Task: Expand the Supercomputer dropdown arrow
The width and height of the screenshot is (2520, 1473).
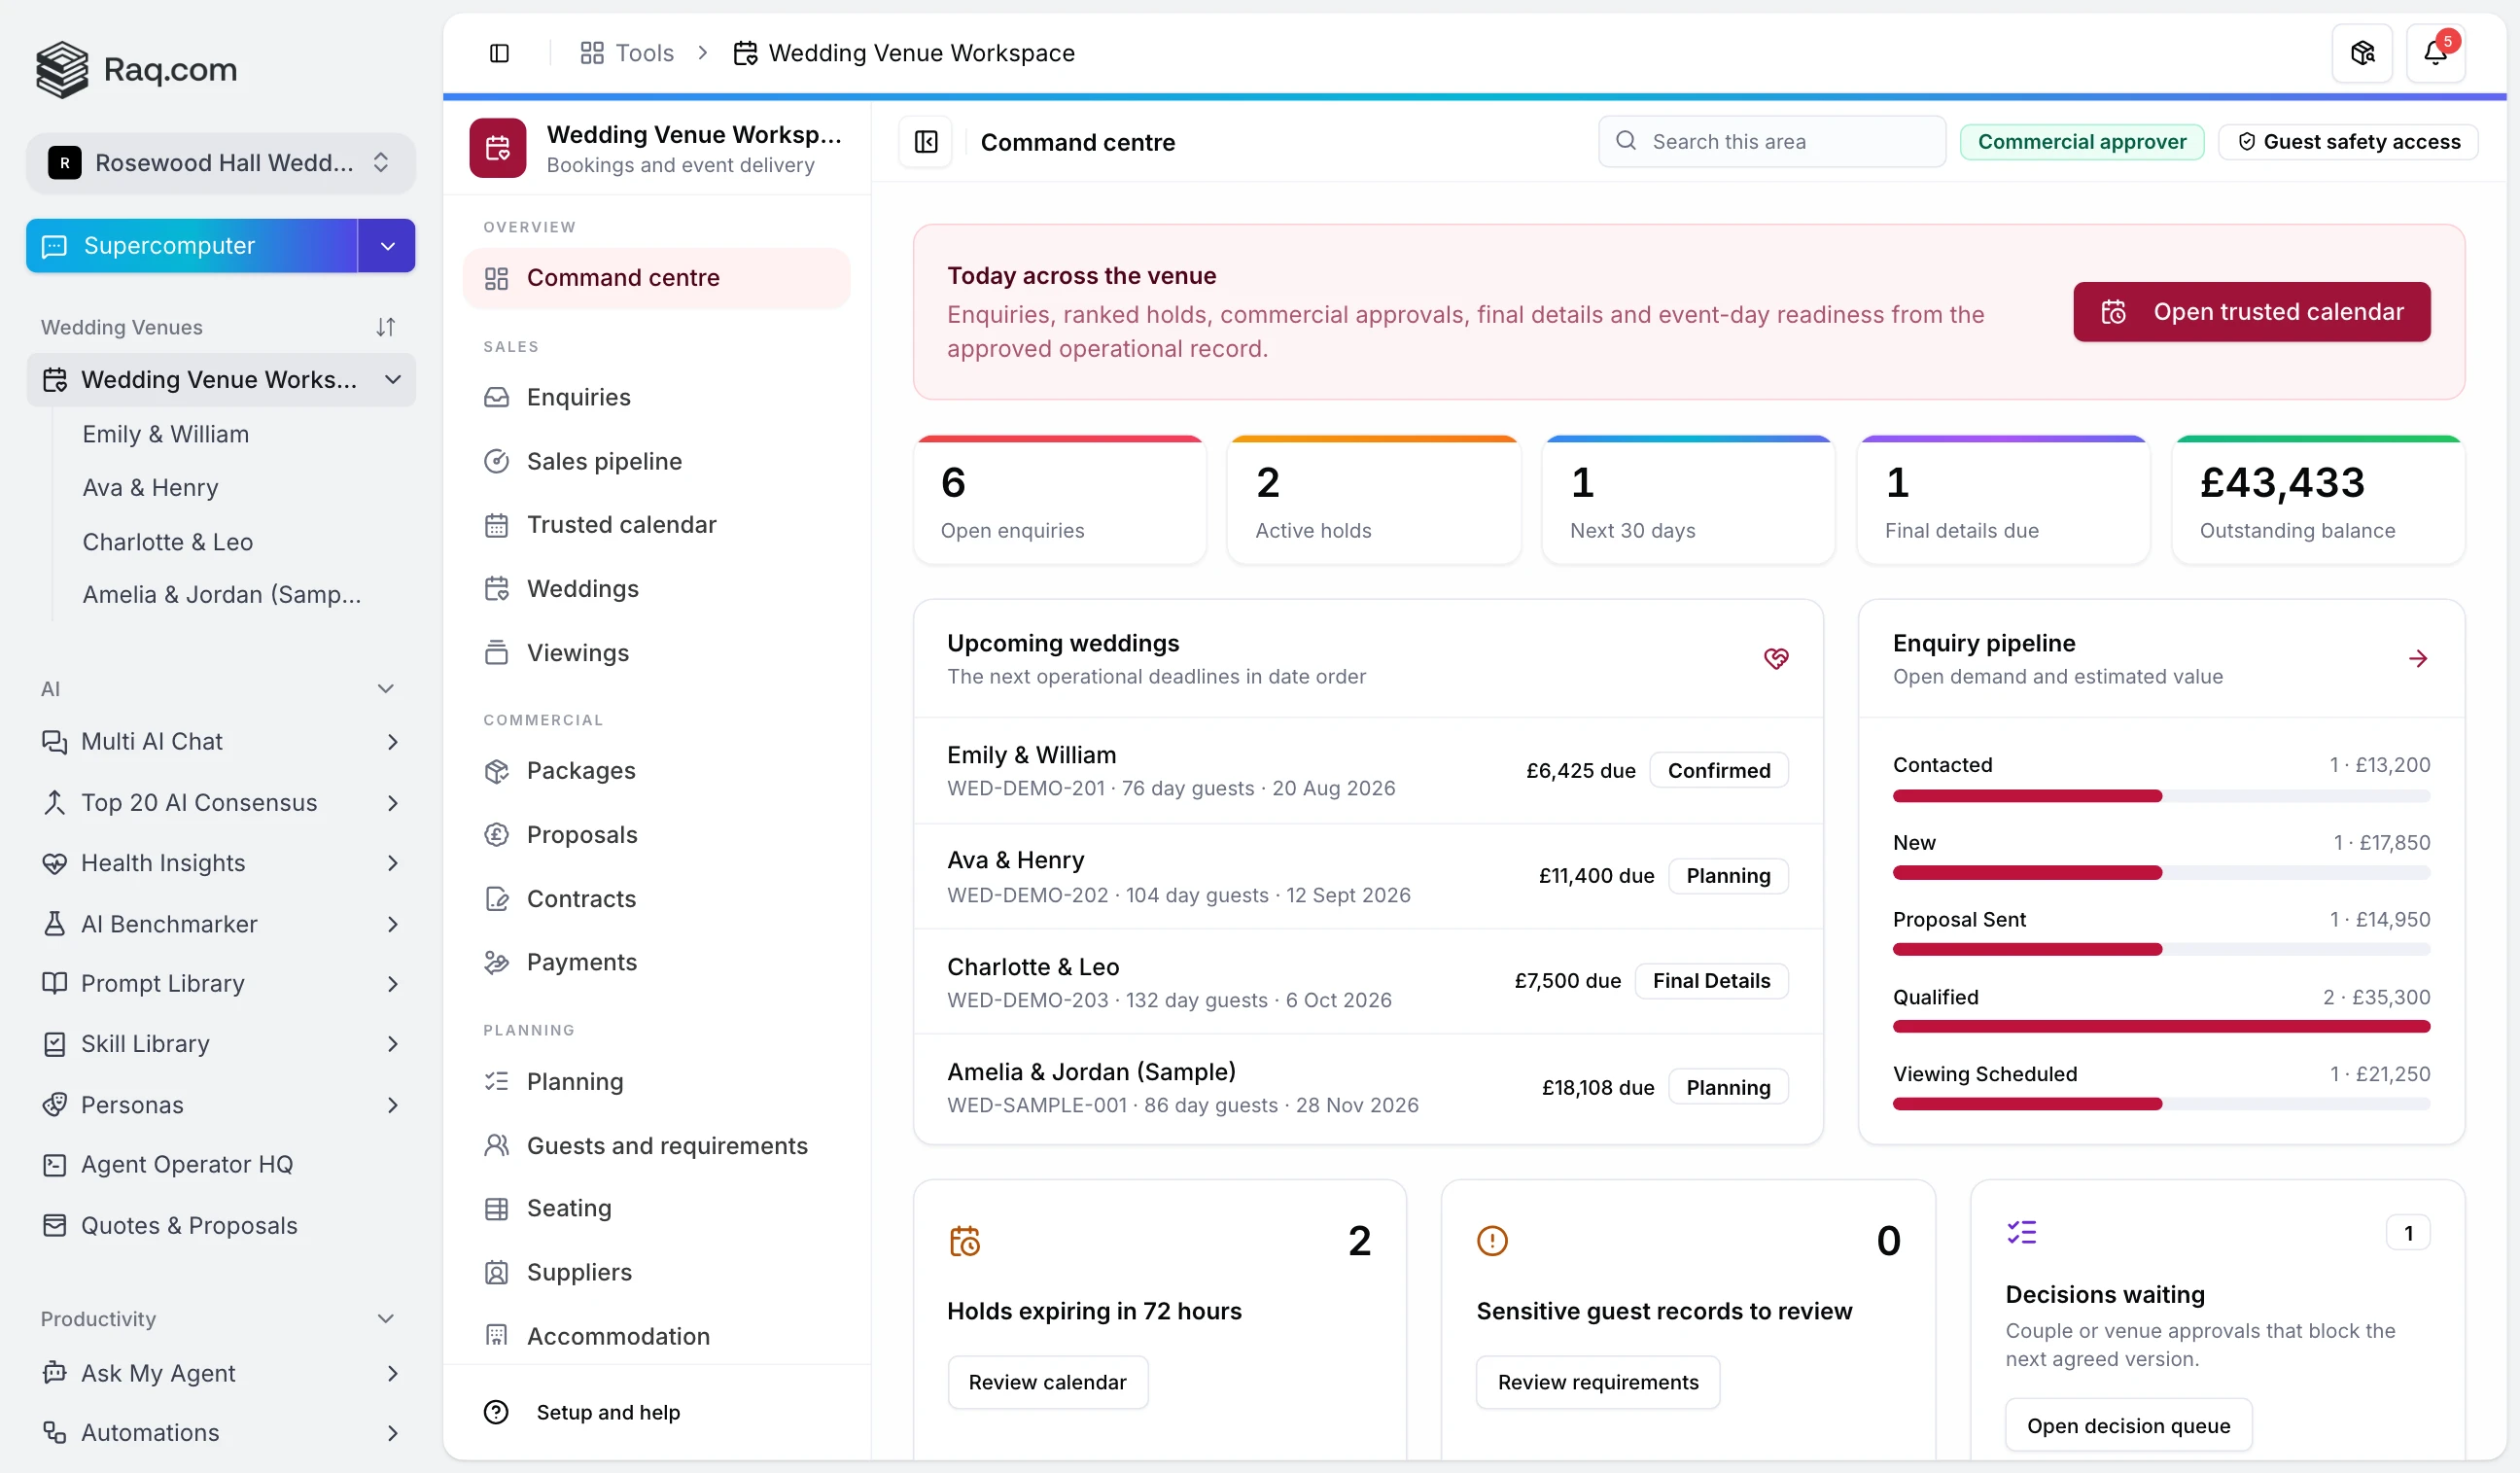Action: click(387, 246)
